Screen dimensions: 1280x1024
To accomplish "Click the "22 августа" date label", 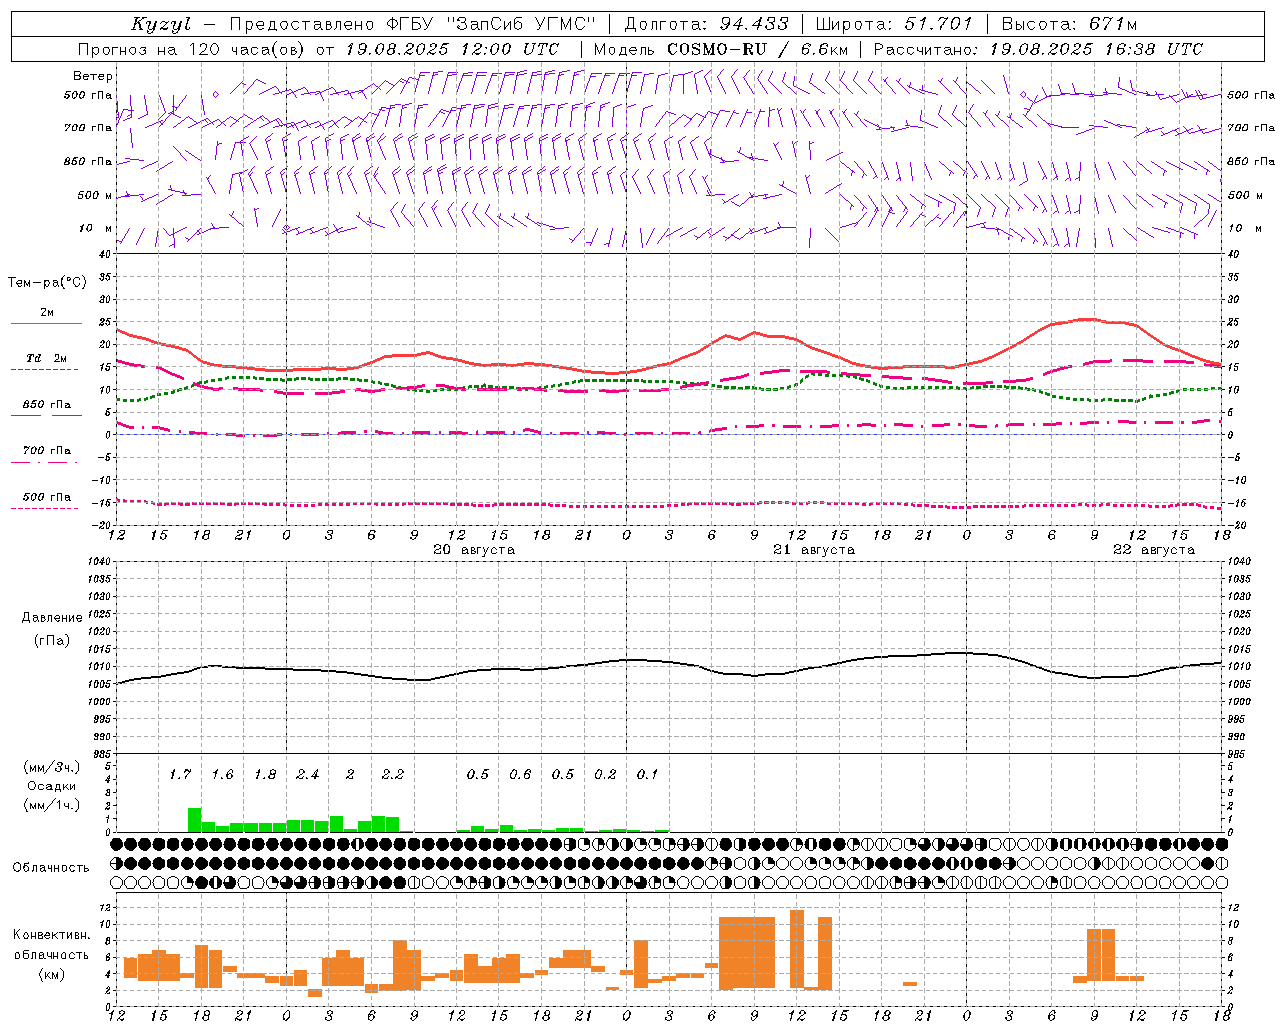I will pyautogui.click(x=1154, y=550).
